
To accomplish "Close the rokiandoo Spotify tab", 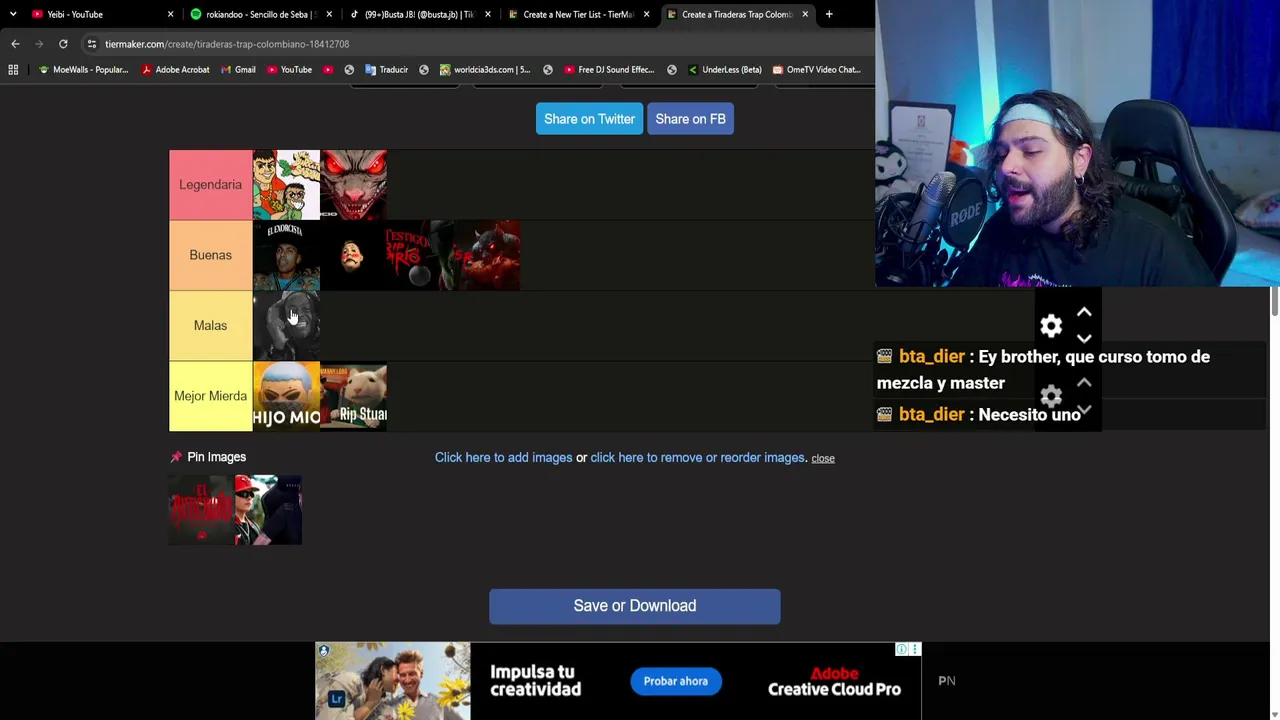I will 329,14.
